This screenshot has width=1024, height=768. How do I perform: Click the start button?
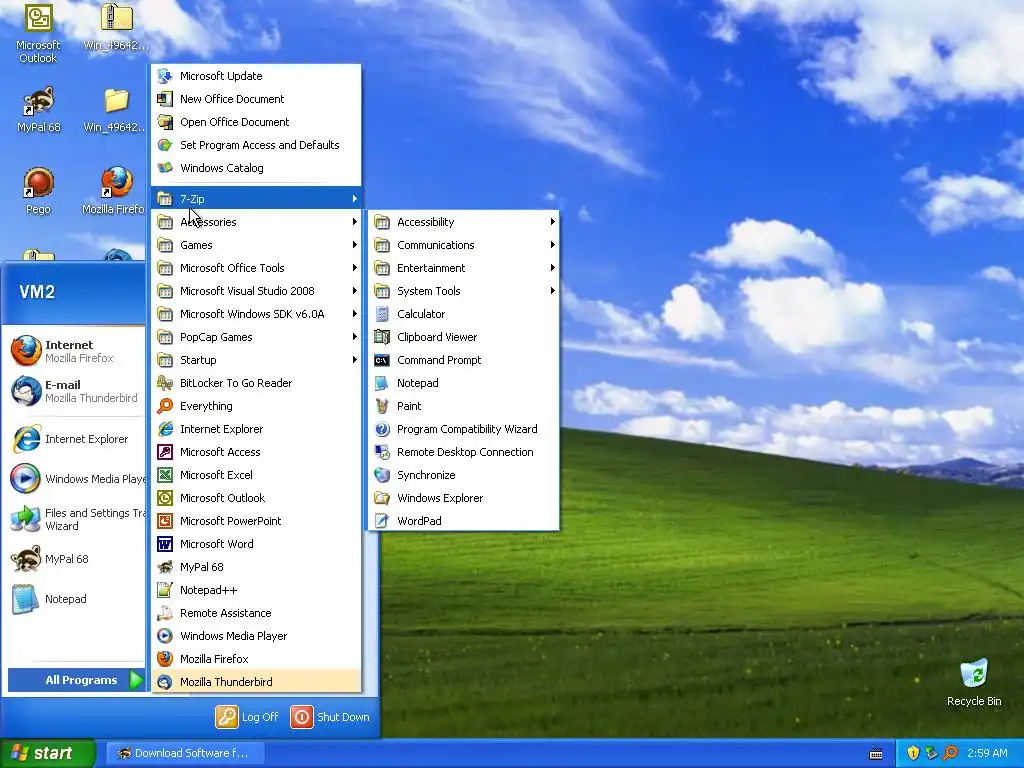(48, 753)
